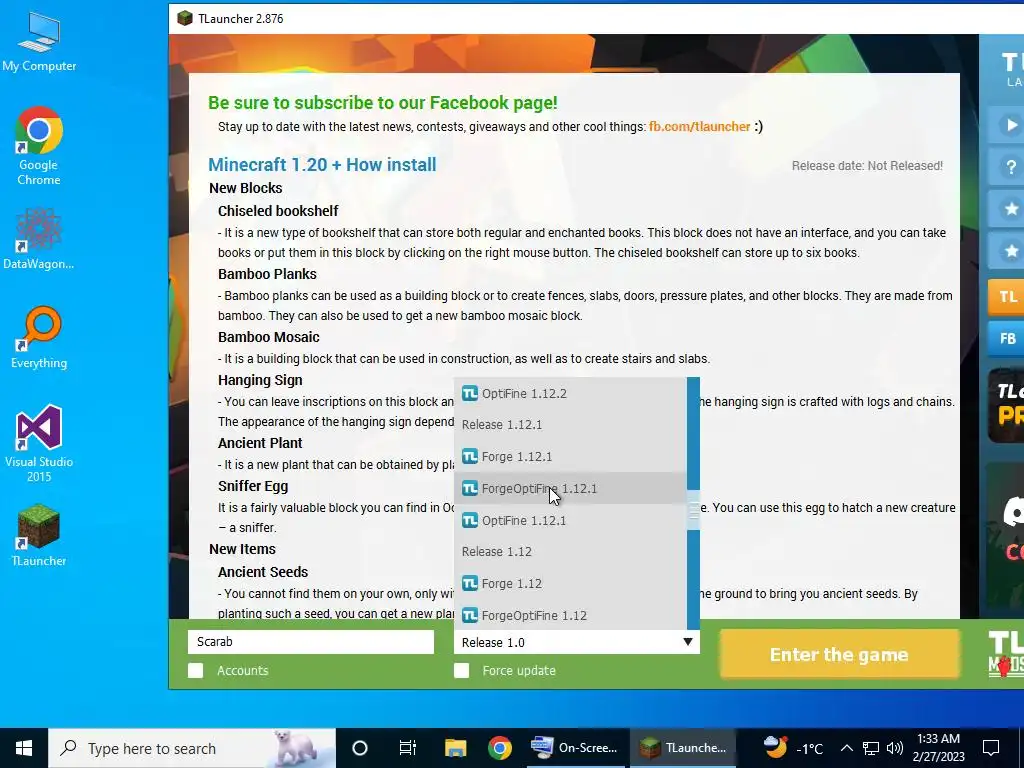Toggle the Force update checkbox
This screenshot has height=768, width=1024.
[x=462, y=671]
